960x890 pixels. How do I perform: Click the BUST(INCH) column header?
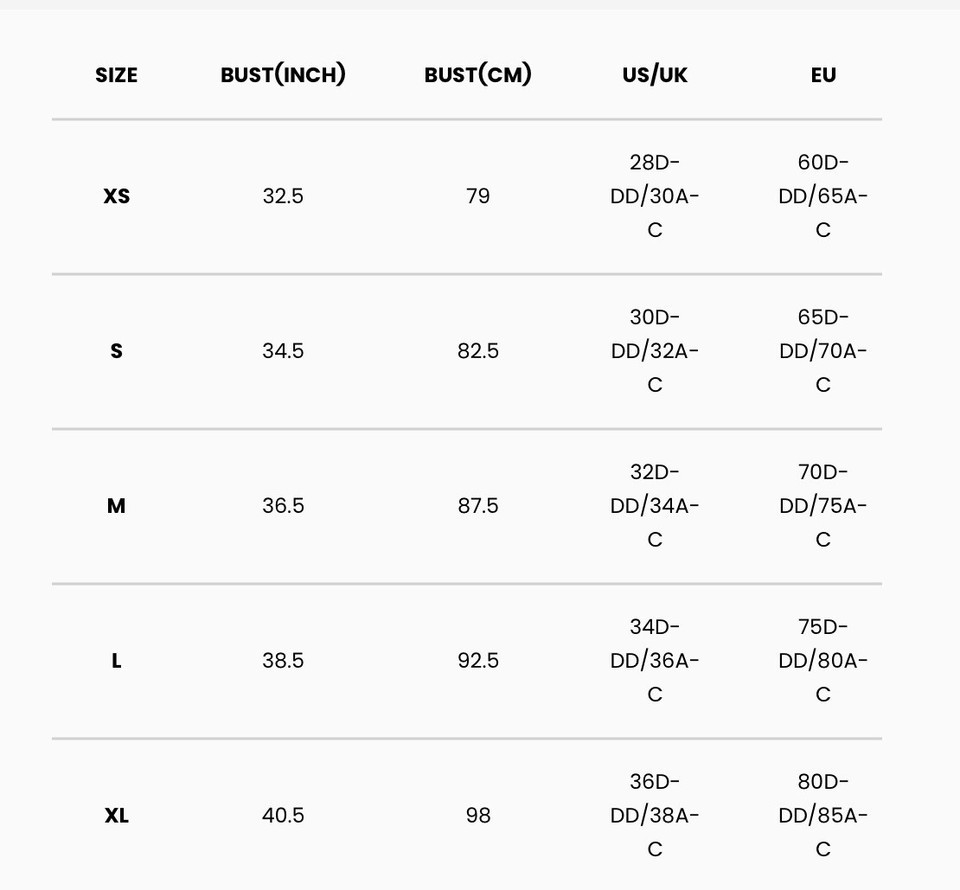(283, 75)
